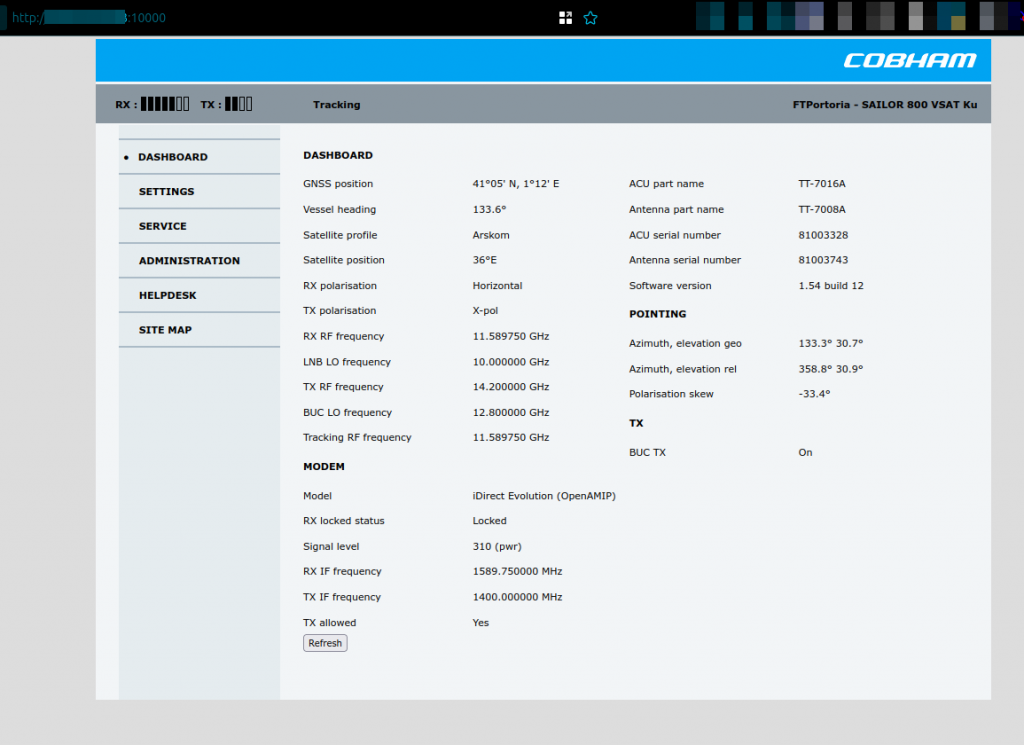Click the TX signal strength bar indicator

tap(238, 104)
